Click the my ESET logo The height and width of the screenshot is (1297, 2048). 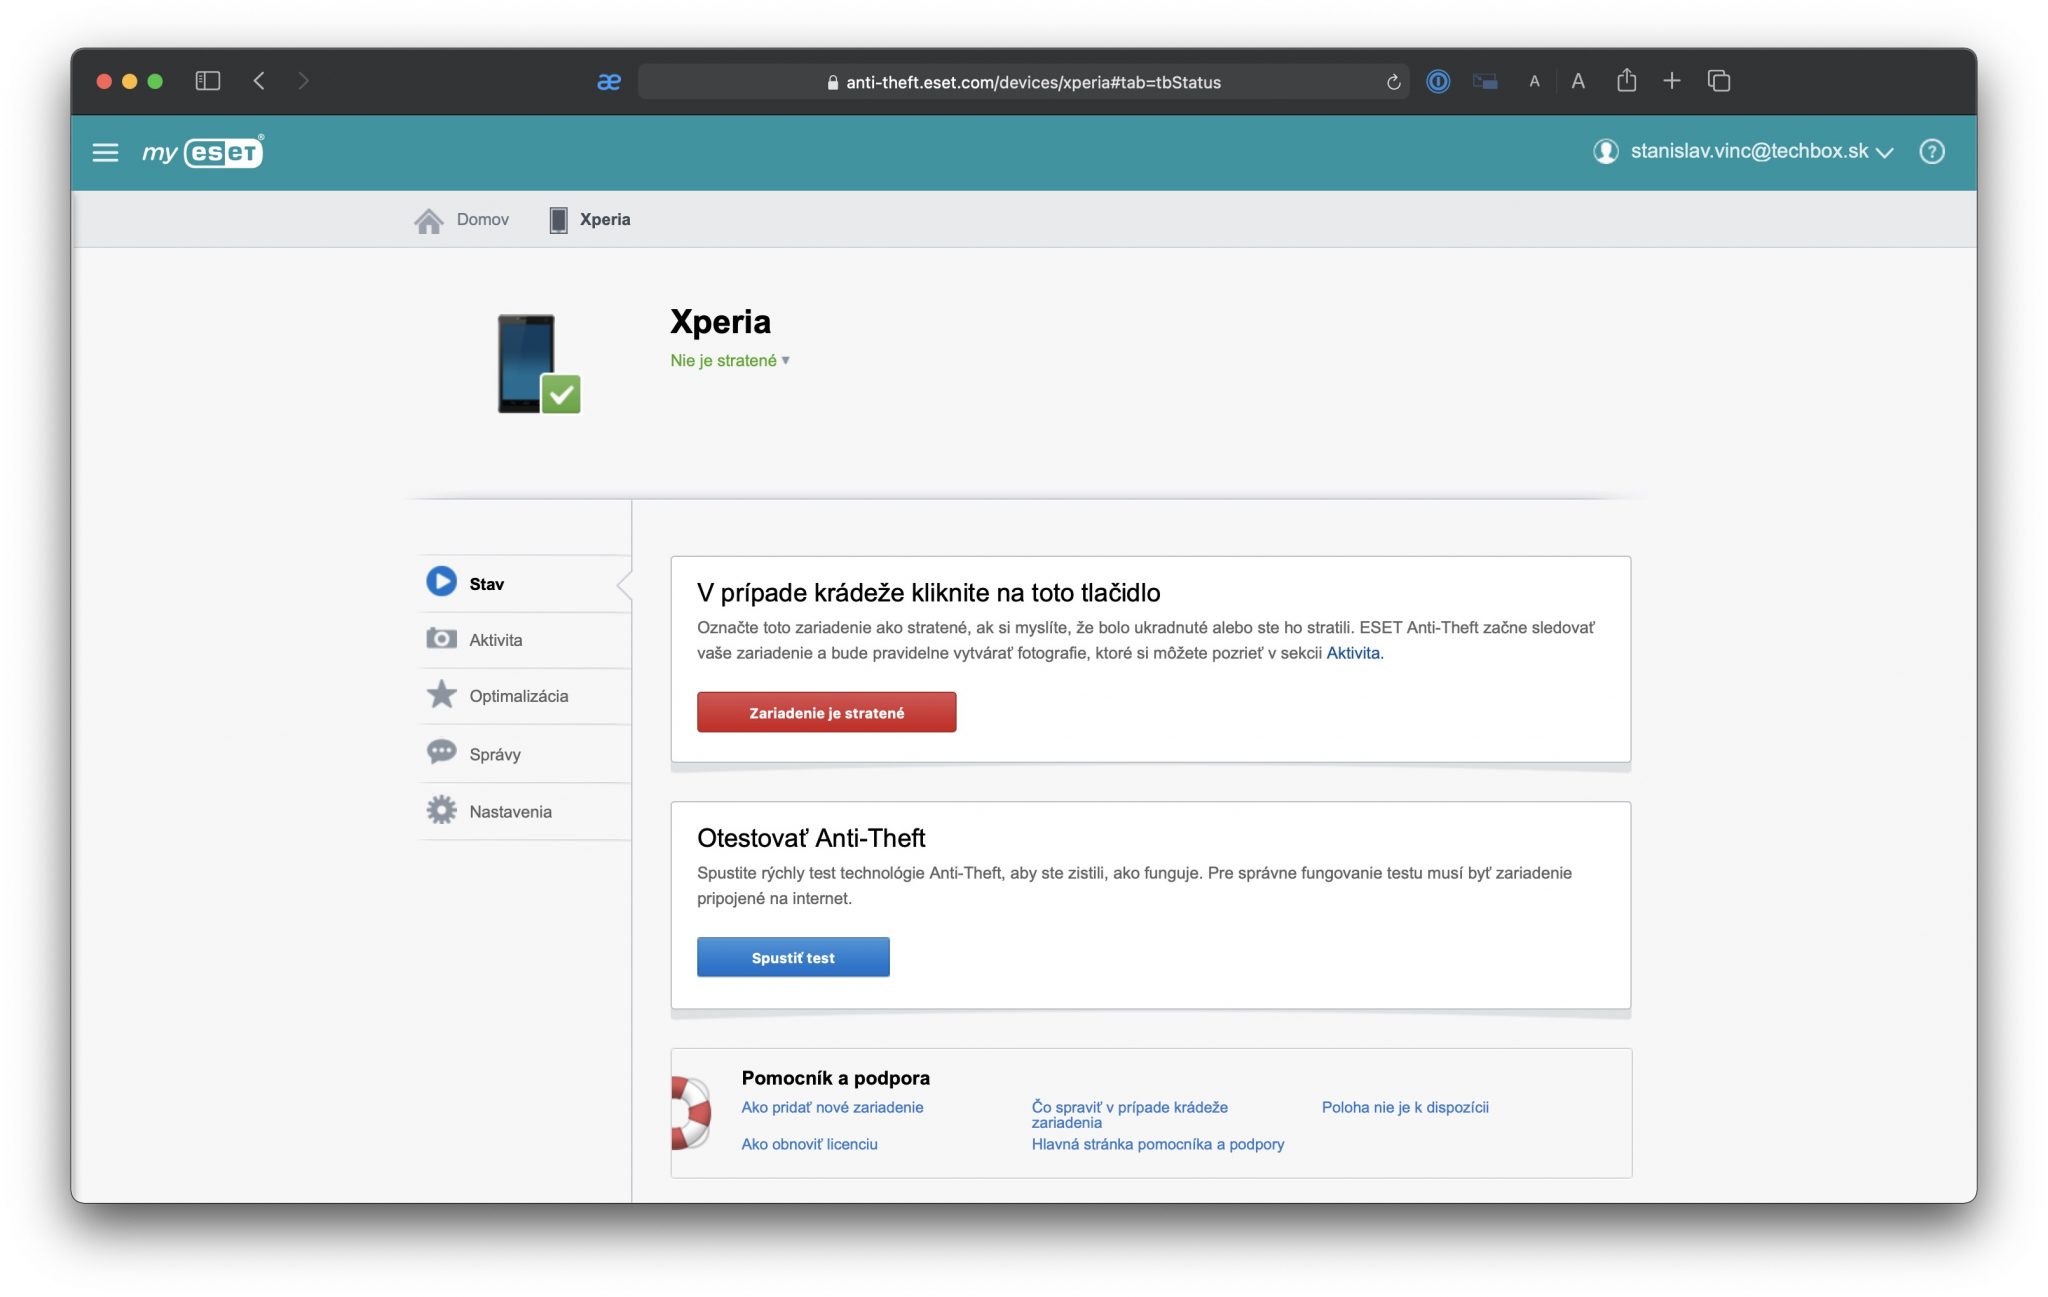(203, 152)
